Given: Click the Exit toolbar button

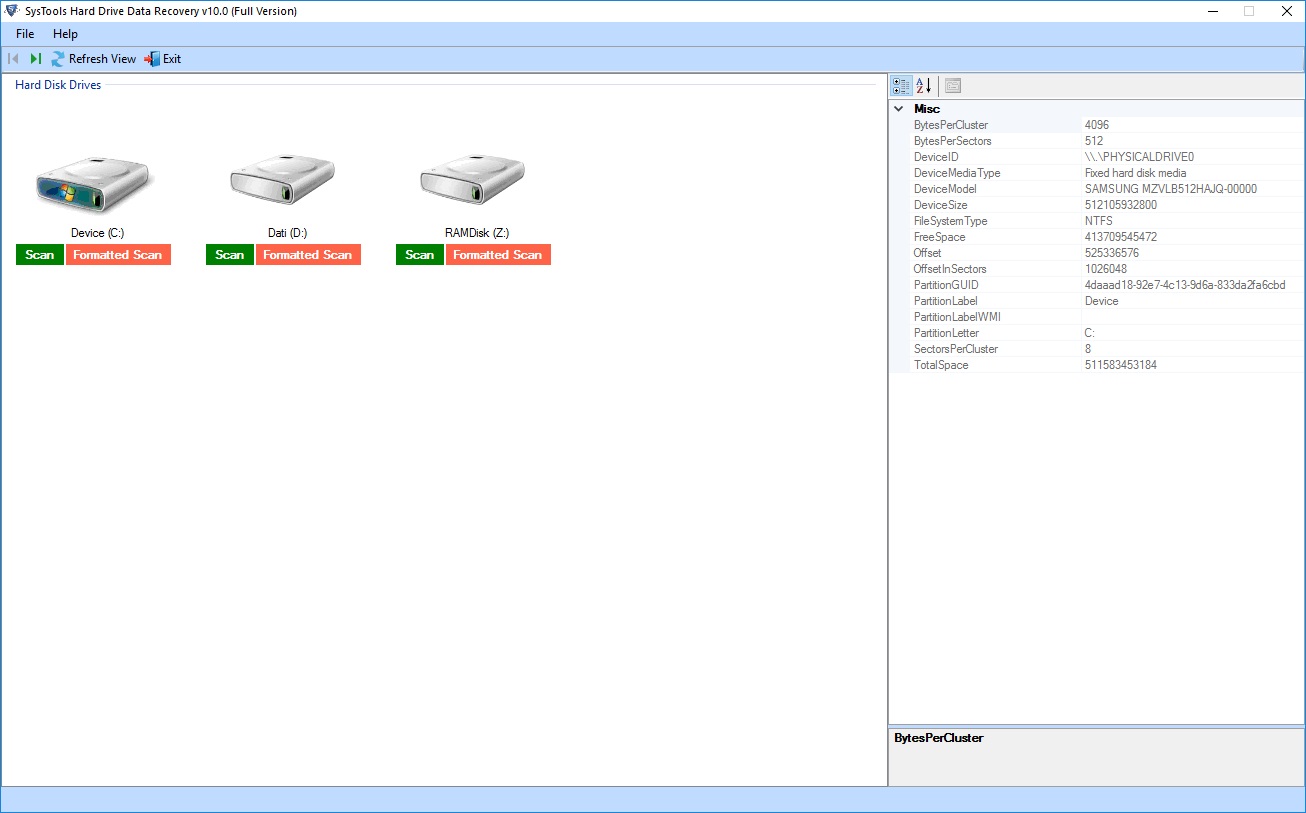Looking at the screenshot, I should (163, 59).
